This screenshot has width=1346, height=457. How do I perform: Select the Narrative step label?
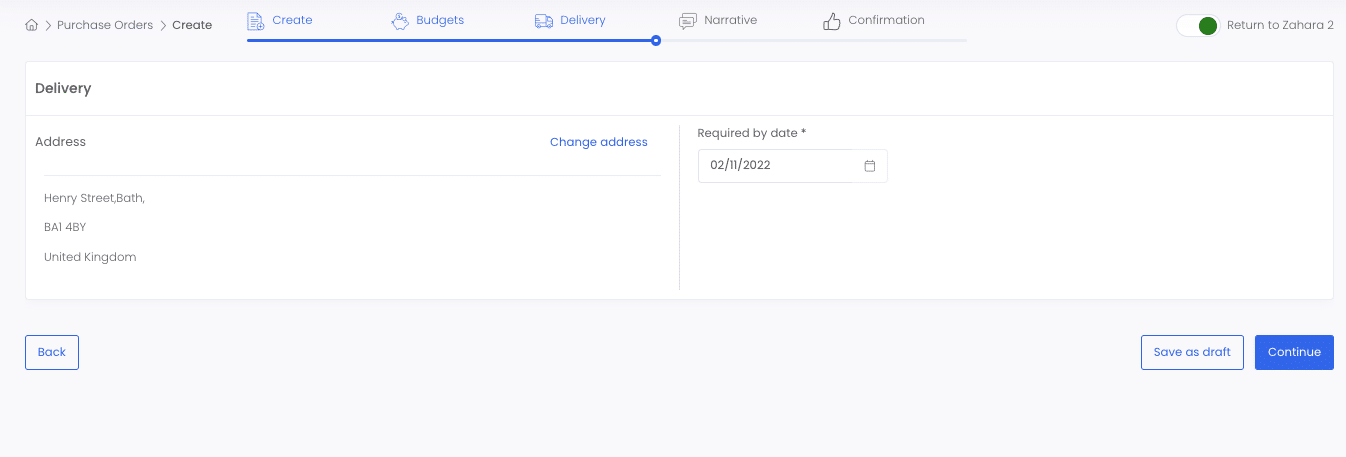click(x=730, y=20)
